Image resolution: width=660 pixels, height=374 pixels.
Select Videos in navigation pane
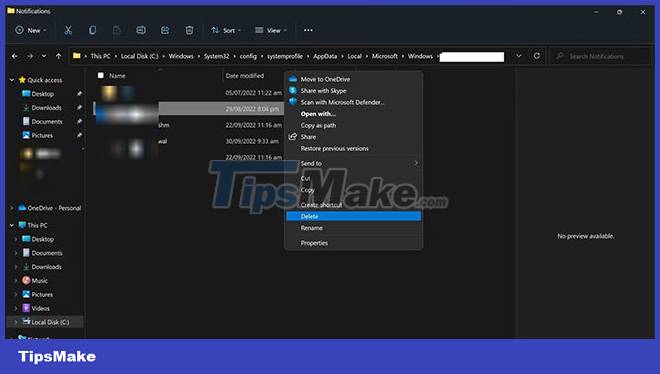tap(40, 308)
